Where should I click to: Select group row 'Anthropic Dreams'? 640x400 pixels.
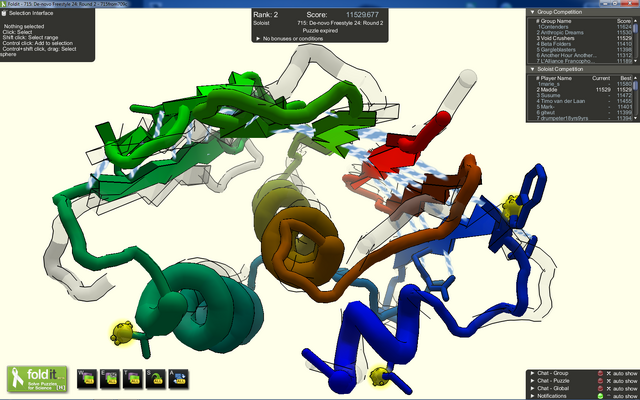tap(584, 33)
